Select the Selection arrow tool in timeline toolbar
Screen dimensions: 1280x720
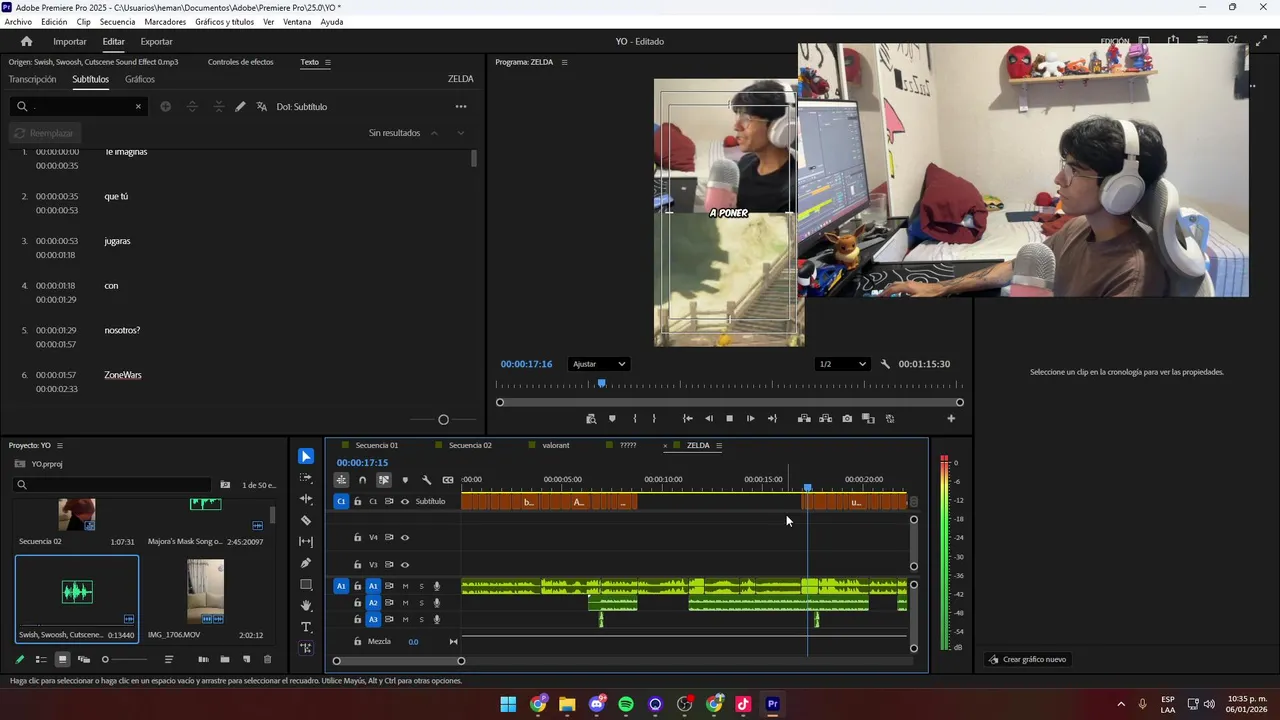306,456
